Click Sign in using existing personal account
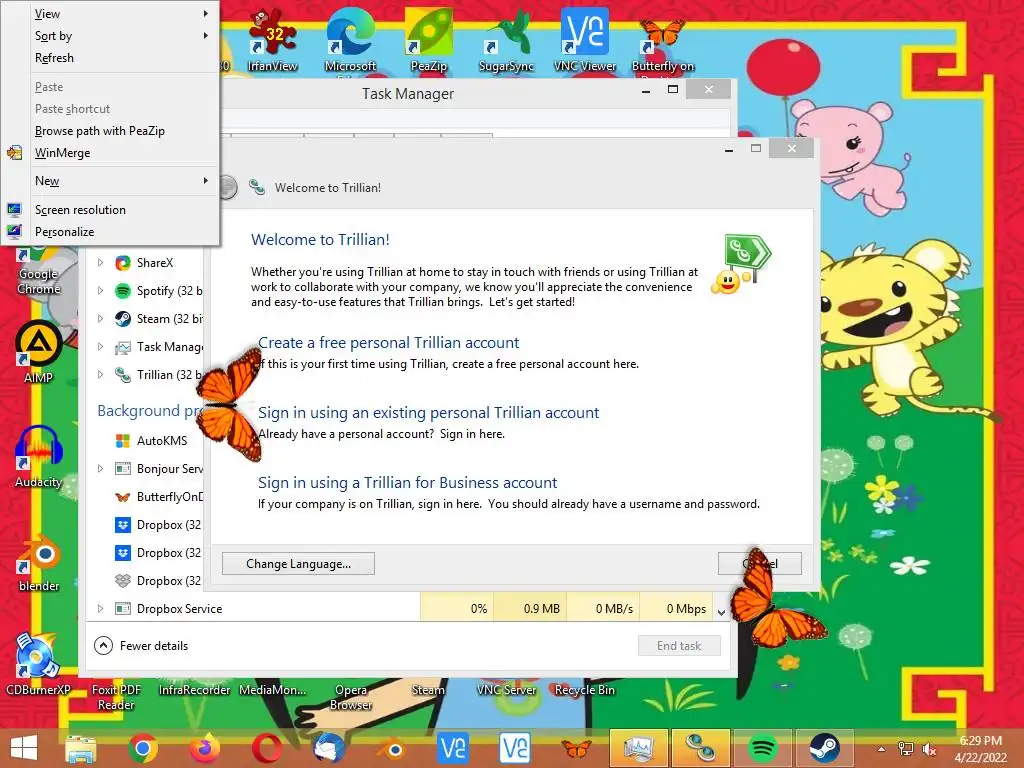This screenshot has height=768, width=1024. [428, 413]
